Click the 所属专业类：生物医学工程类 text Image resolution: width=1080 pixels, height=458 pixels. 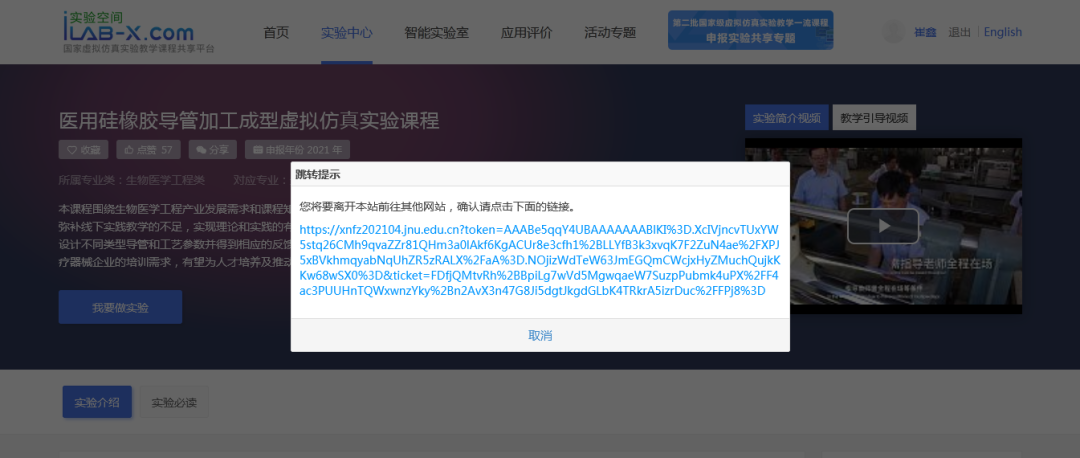132,180
